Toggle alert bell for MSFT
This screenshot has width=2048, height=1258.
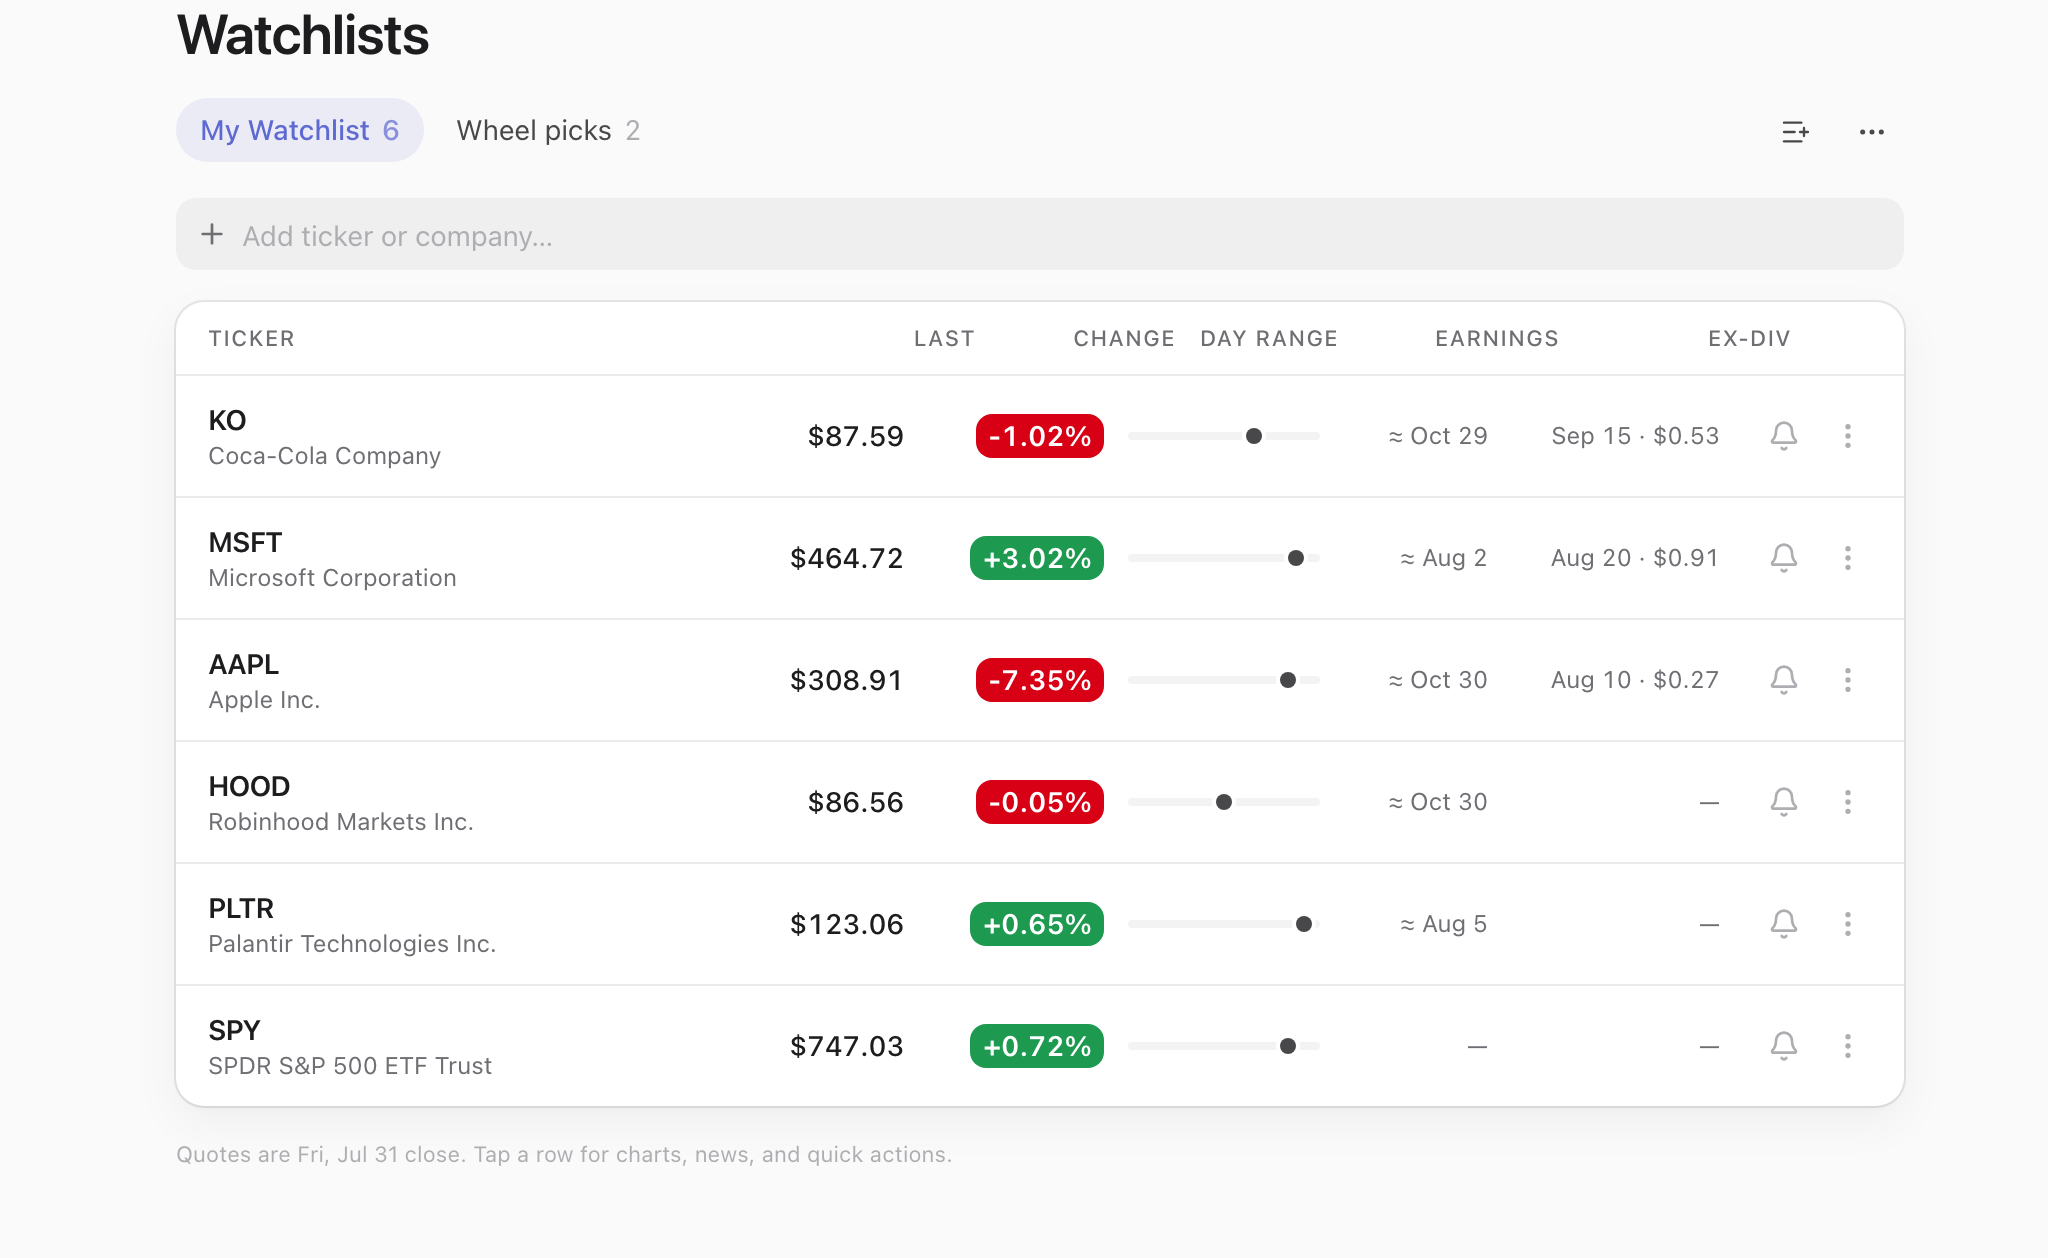[x=1784, y=558]
